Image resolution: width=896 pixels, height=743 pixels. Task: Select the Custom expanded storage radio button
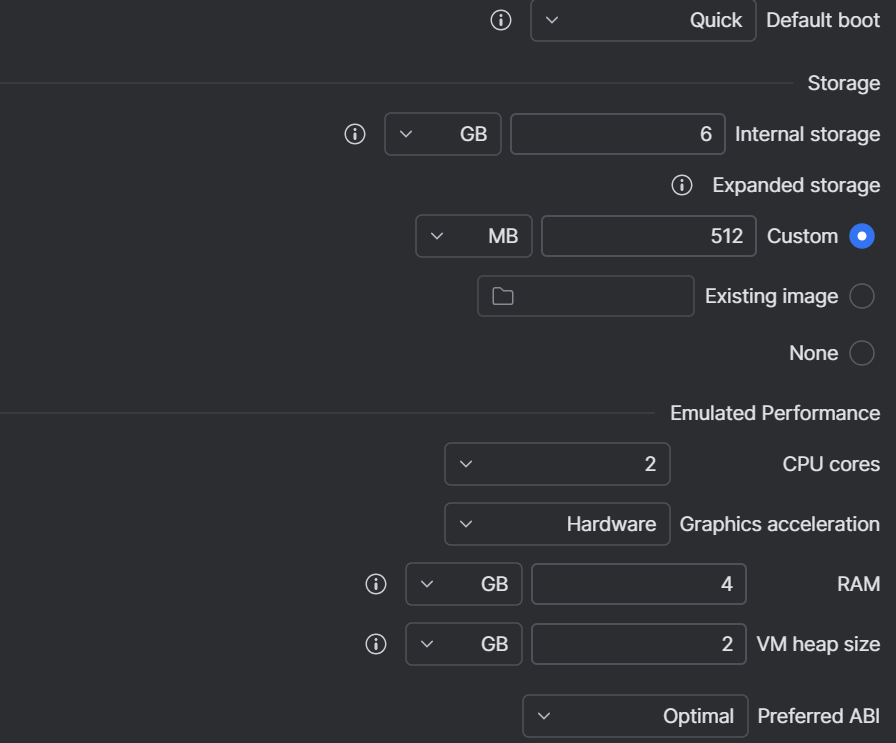coord(861,236)
